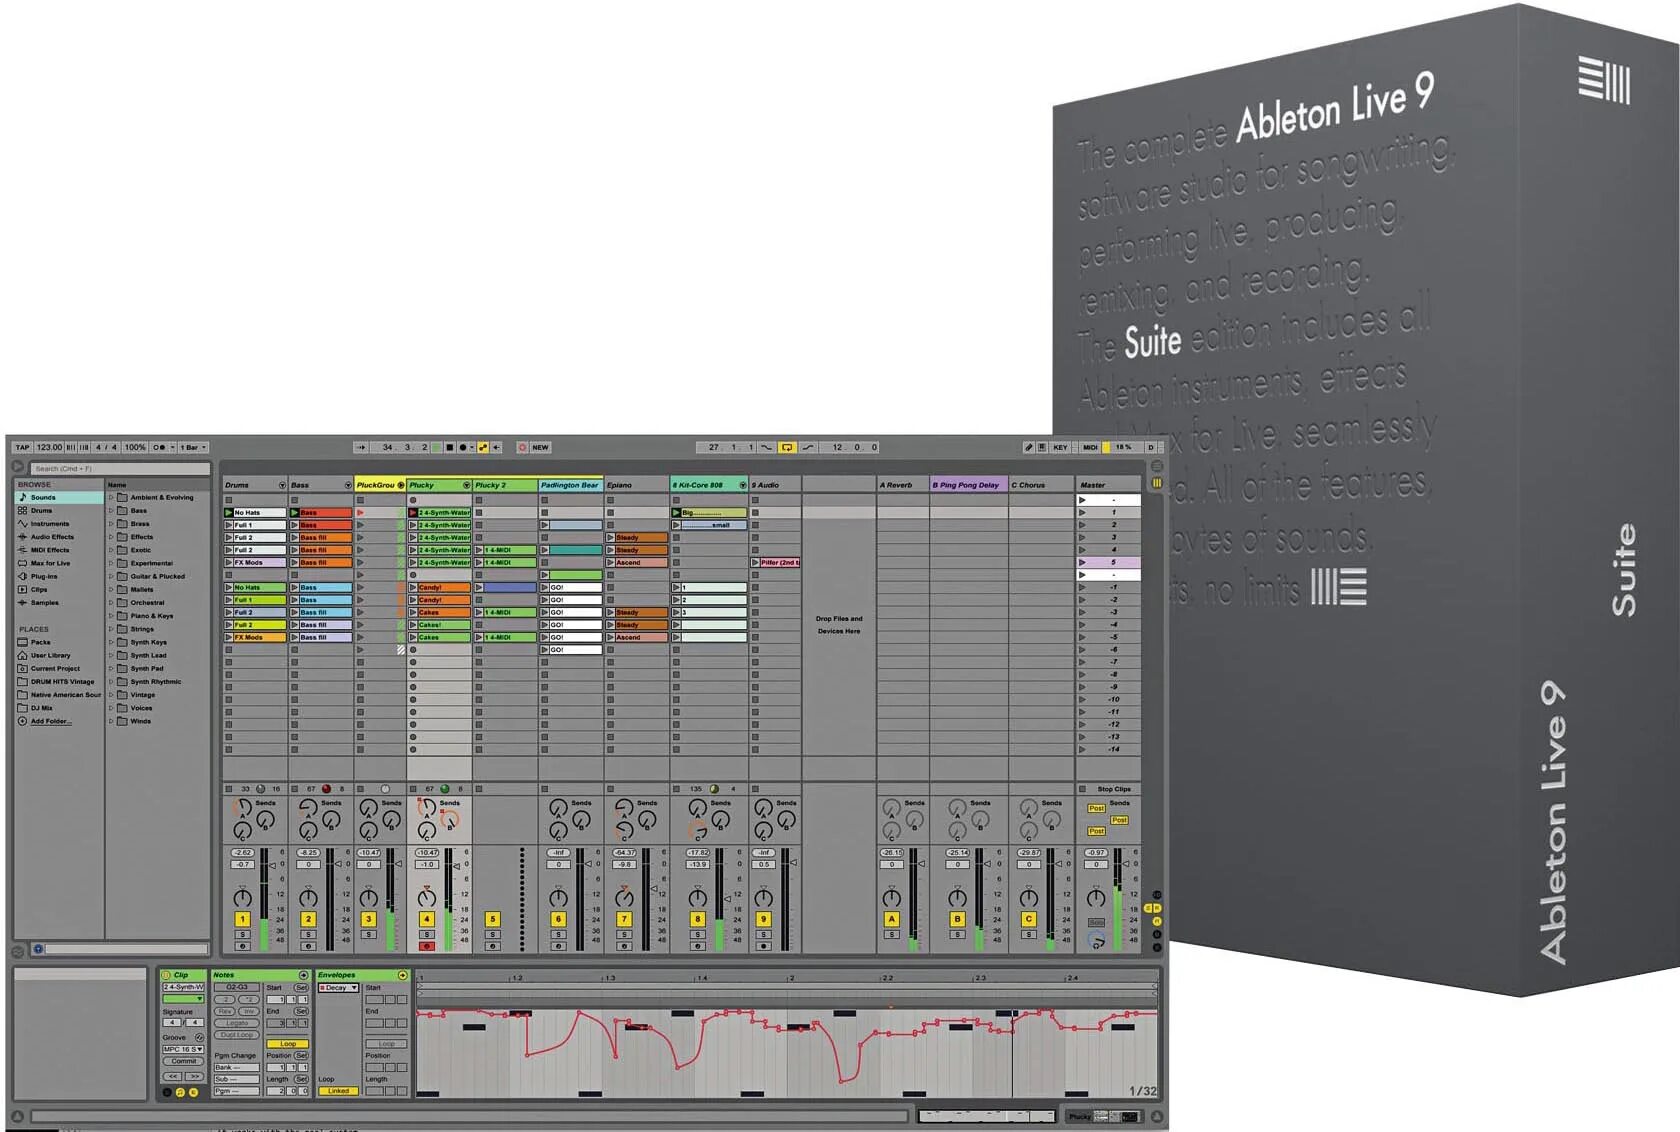Click Send A knob on Plucky
Image resolution: width=1680 pixels, height=1132 pixels.
point(427,808)
